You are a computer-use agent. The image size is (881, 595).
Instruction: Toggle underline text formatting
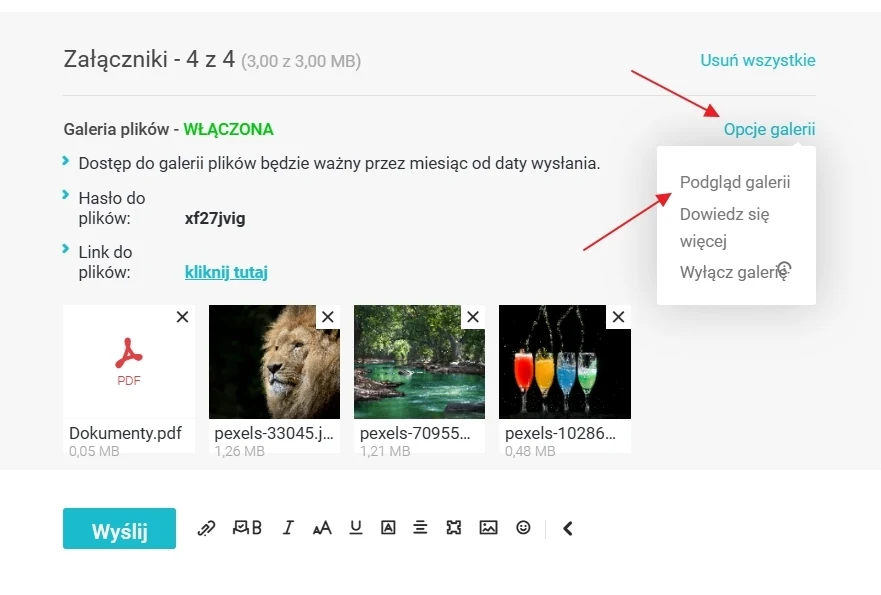[356, 528]
